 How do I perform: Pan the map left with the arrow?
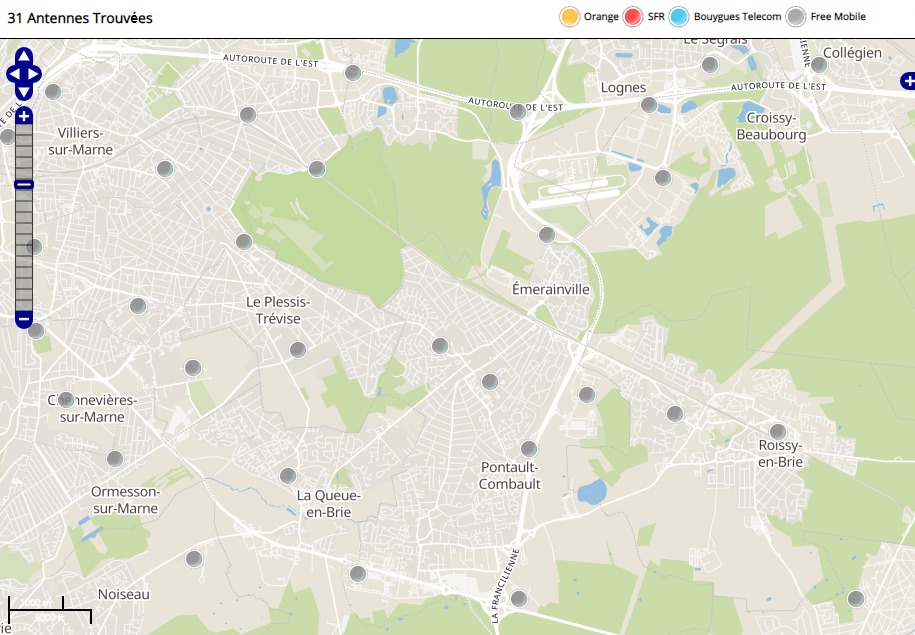12,74
